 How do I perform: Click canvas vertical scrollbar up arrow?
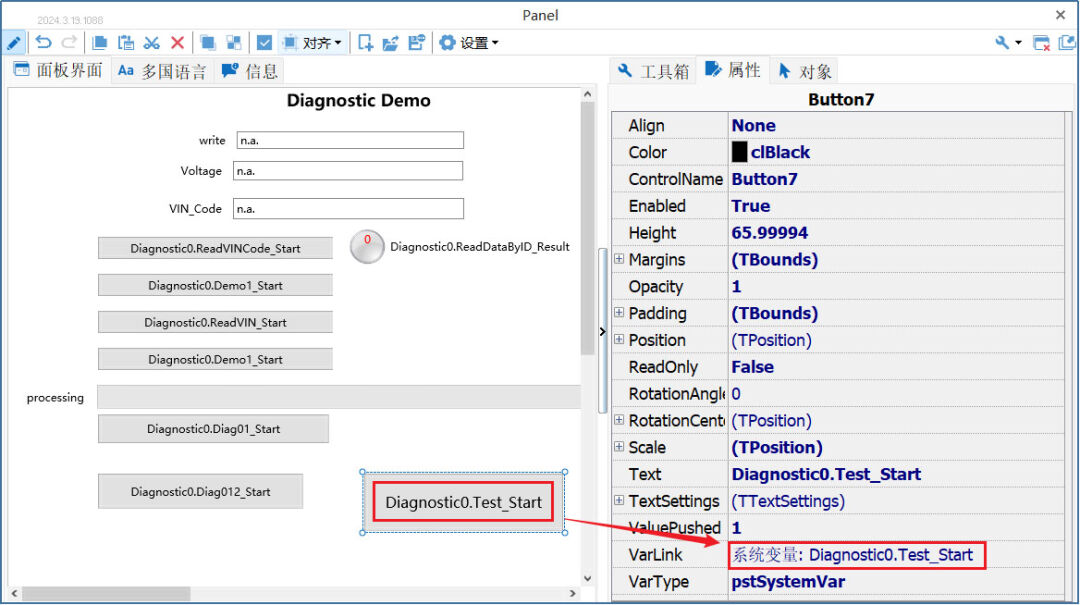coord(588,94)
